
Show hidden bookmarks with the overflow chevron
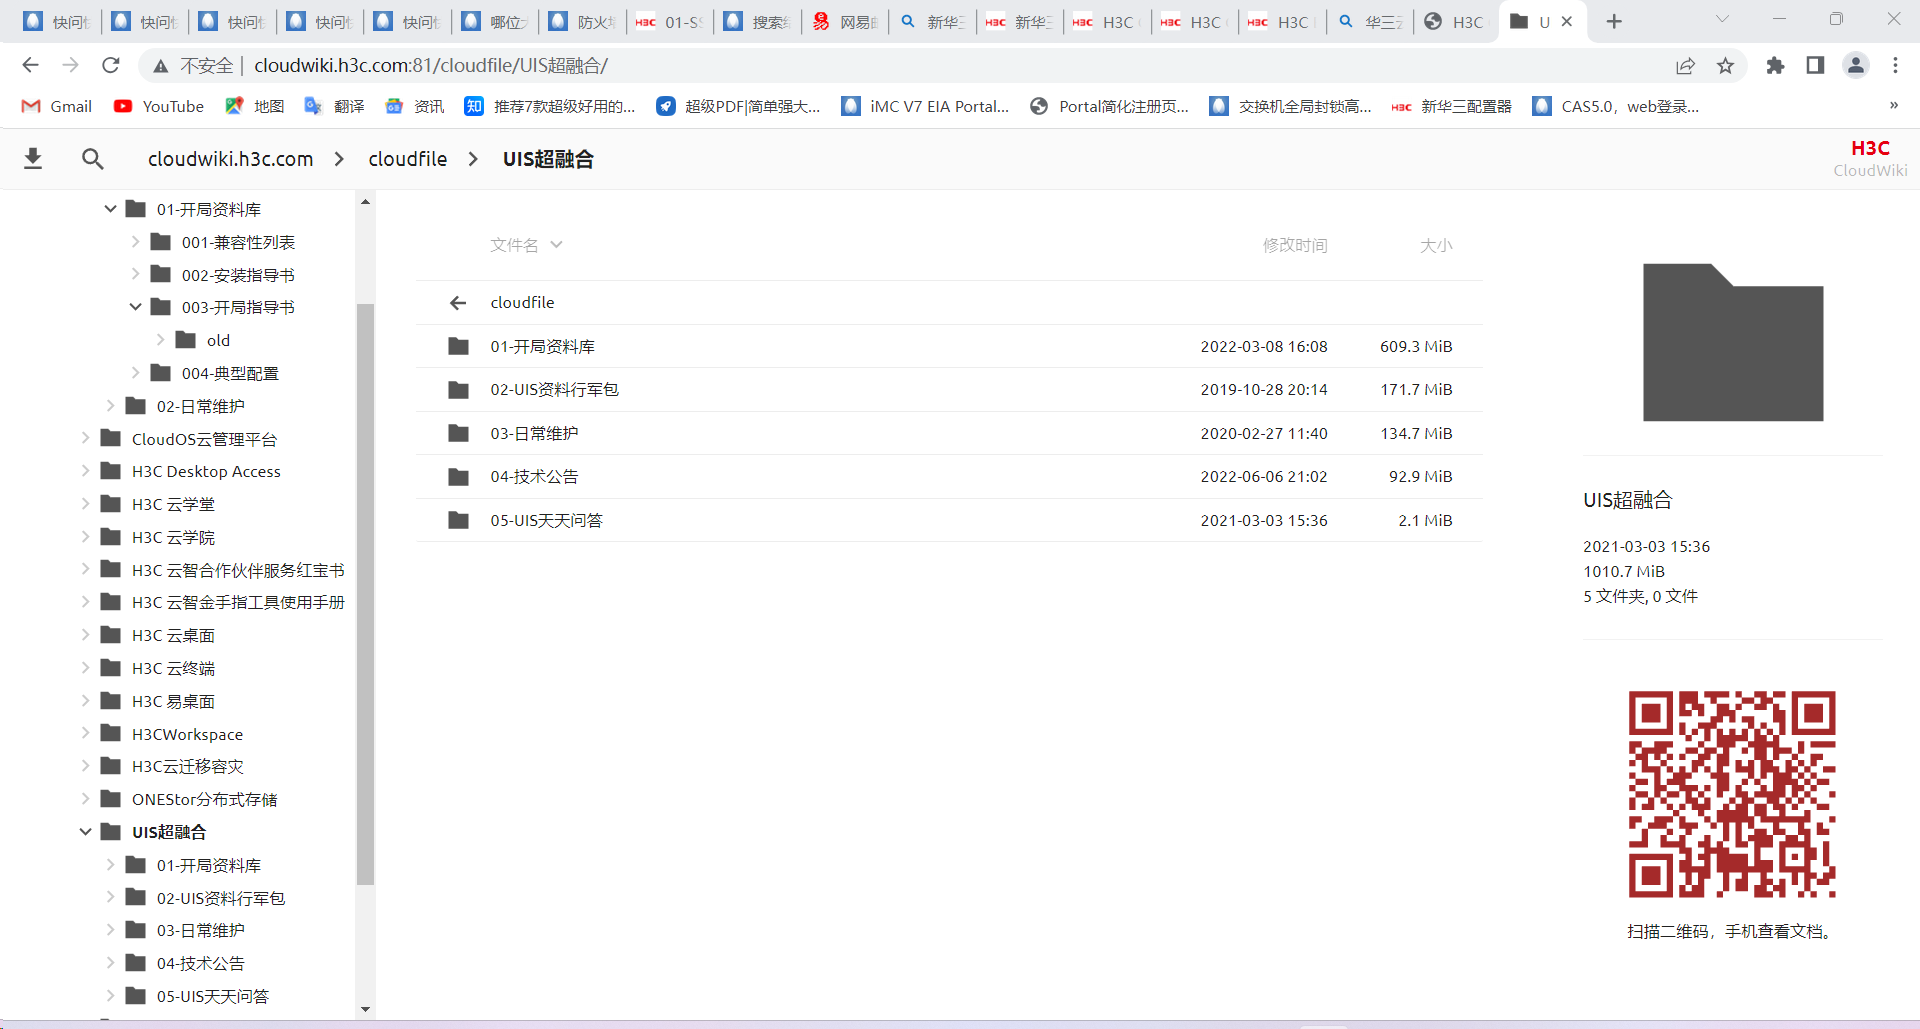(1893, 106)
